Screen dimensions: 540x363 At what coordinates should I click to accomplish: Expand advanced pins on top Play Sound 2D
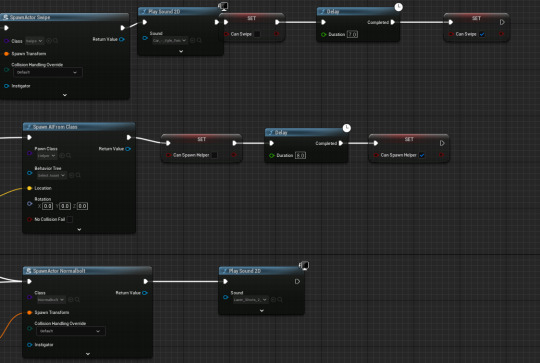181,51
